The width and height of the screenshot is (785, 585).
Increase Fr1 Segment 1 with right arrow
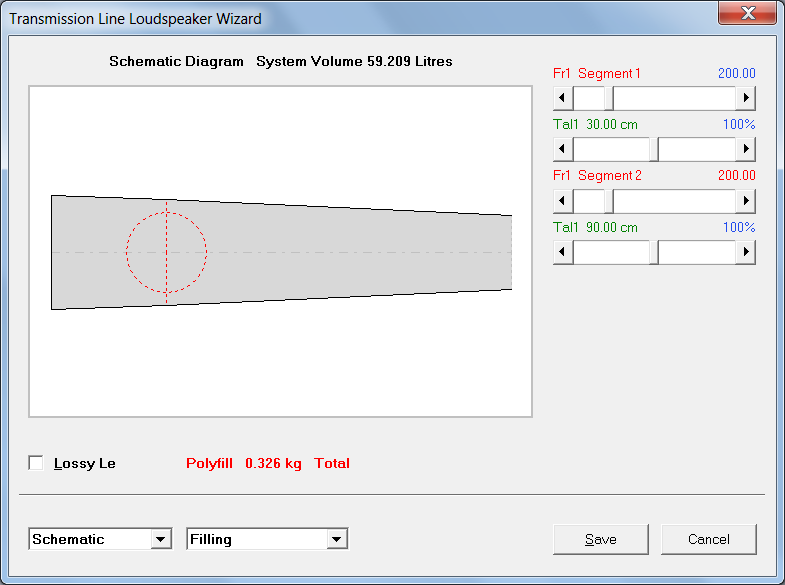click(745, 98)
